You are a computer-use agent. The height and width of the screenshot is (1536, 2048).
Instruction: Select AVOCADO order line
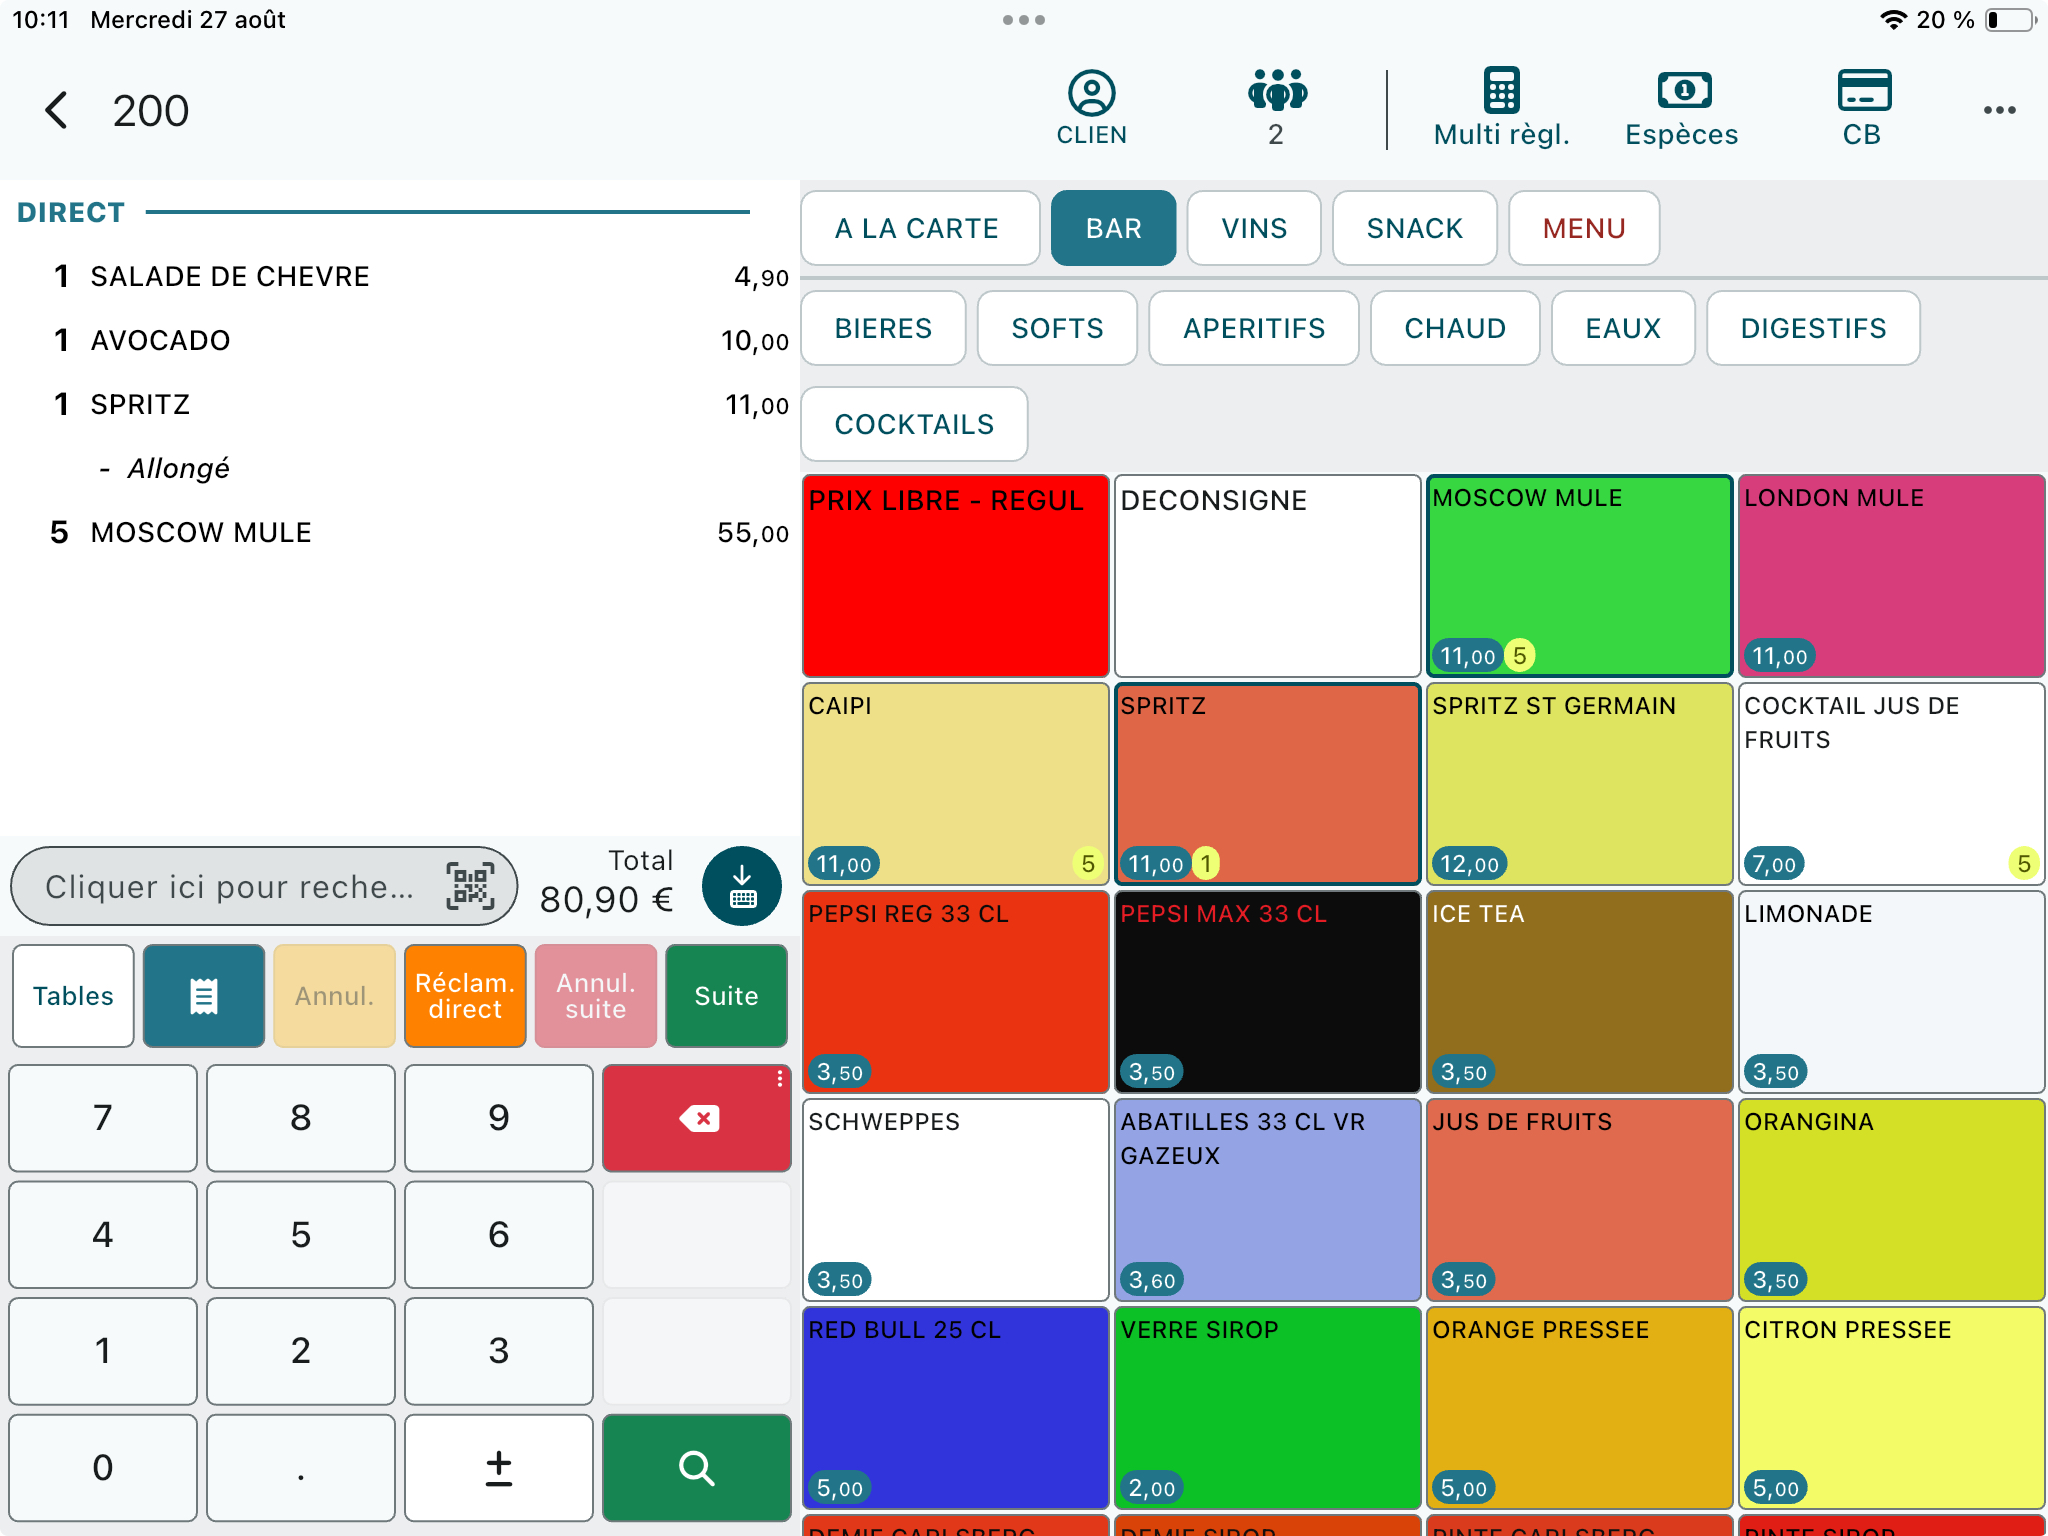point(400,340)
